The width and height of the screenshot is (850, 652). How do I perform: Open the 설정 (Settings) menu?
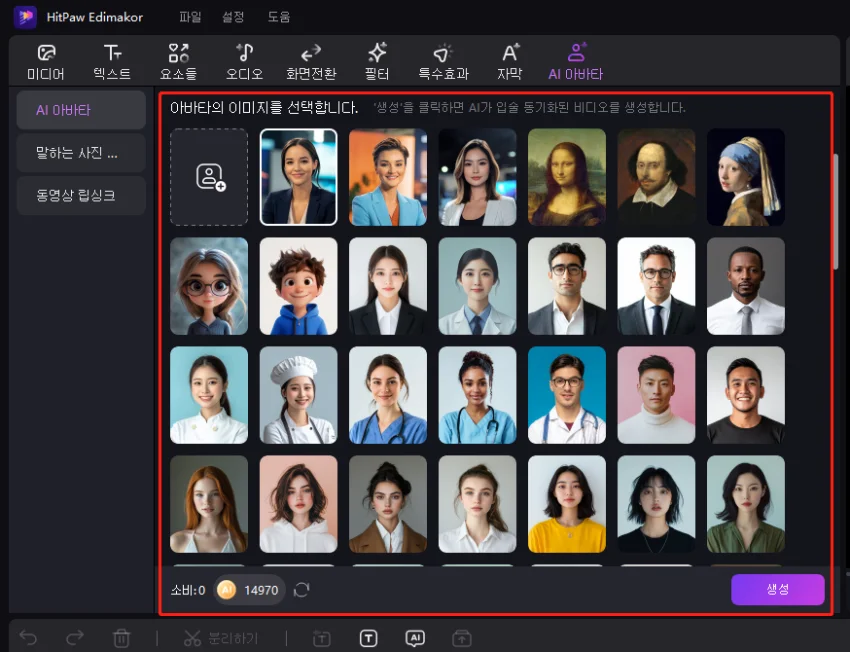234,17
